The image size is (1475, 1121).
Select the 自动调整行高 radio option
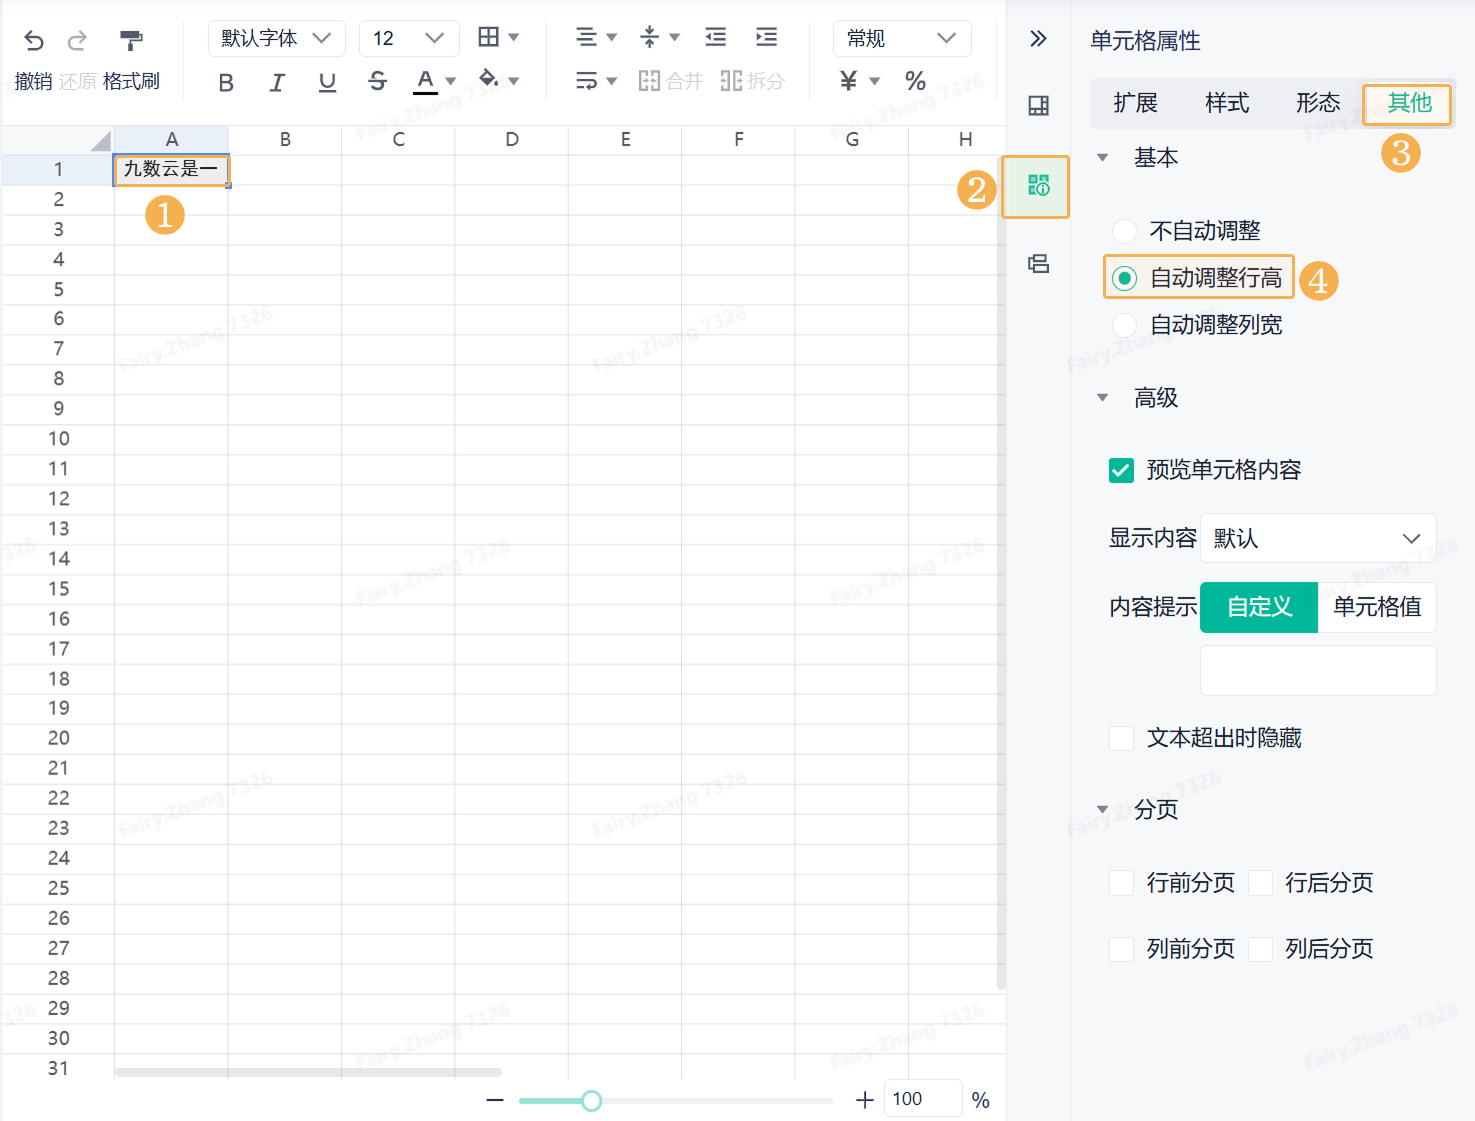click(1125, 278)
